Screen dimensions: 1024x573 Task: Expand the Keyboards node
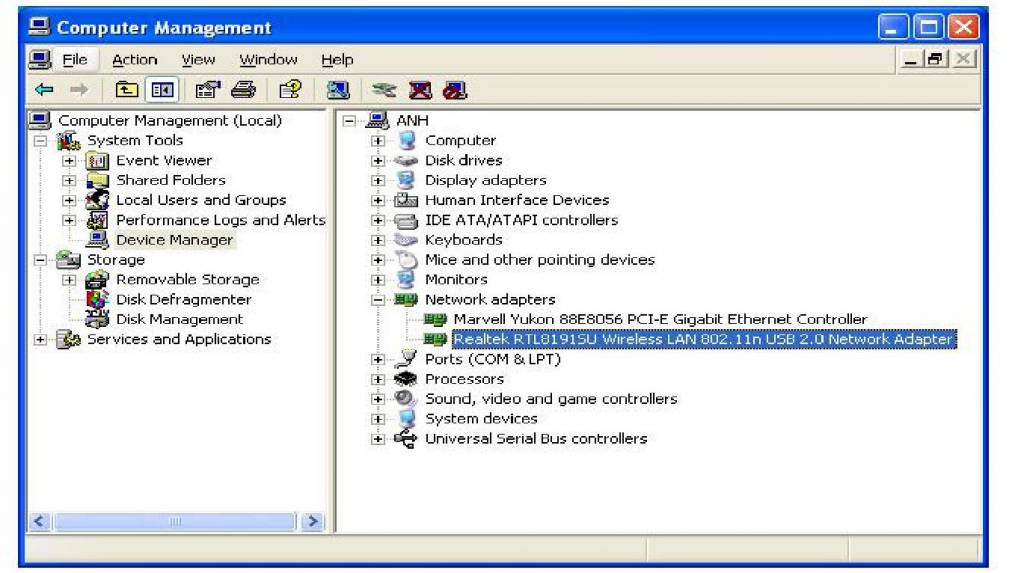377,240
